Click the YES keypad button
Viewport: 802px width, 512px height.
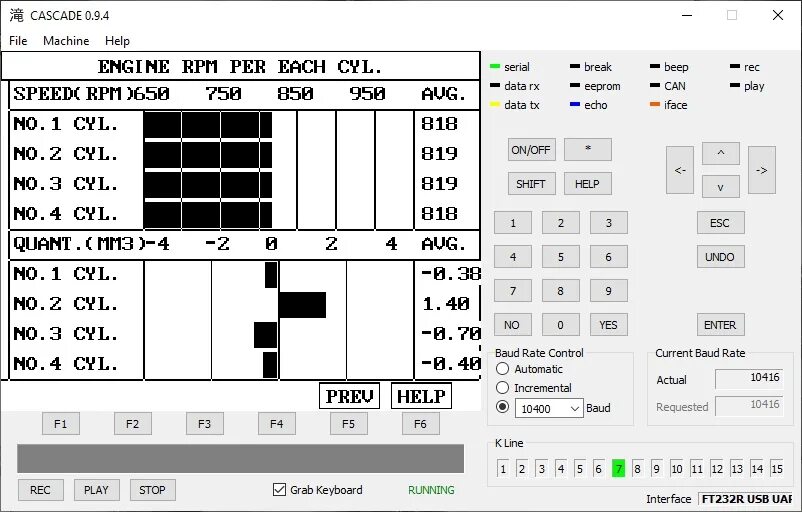coord(609,325)
